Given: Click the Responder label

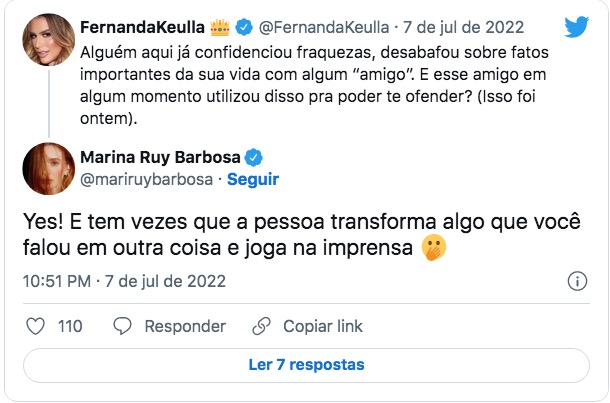Looking at the screenshot, I should [185, 327].
